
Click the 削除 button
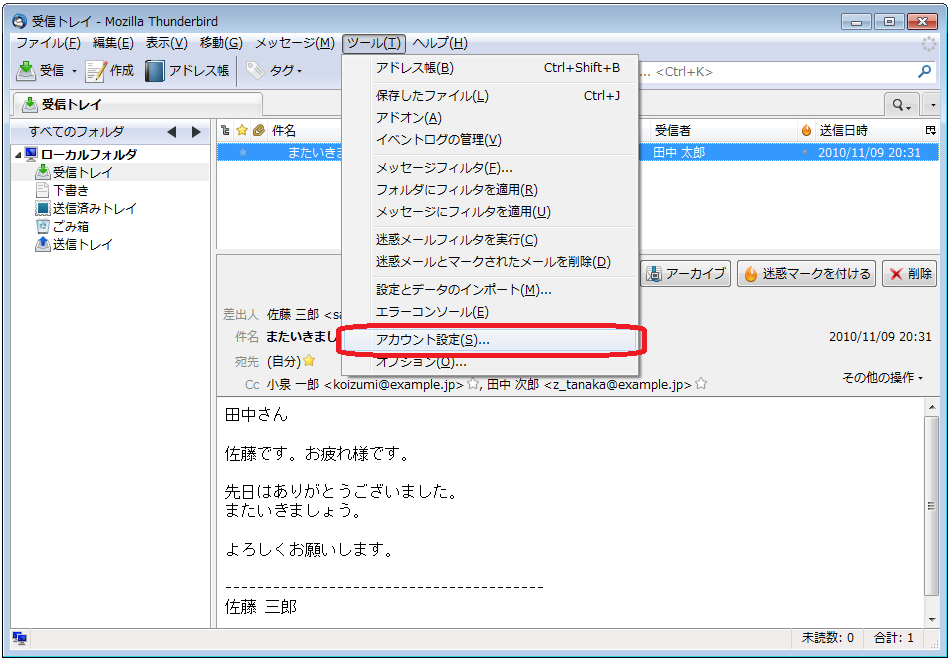pos(909,274)
